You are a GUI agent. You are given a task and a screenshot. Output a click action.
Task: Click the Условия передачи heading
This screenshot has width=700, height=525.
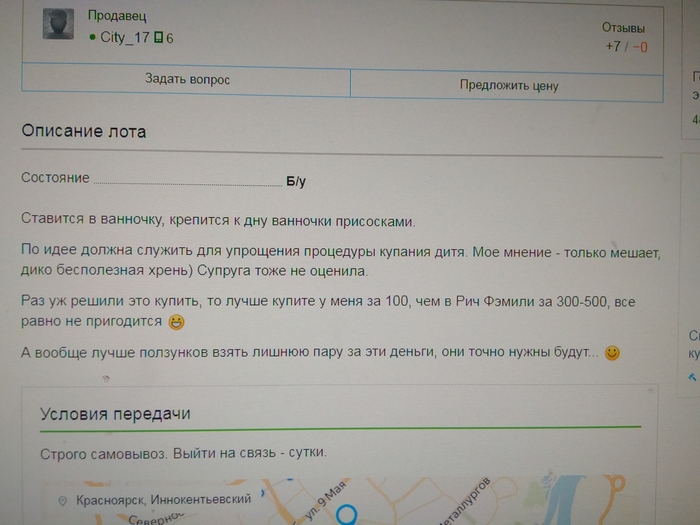pos(115,414)
